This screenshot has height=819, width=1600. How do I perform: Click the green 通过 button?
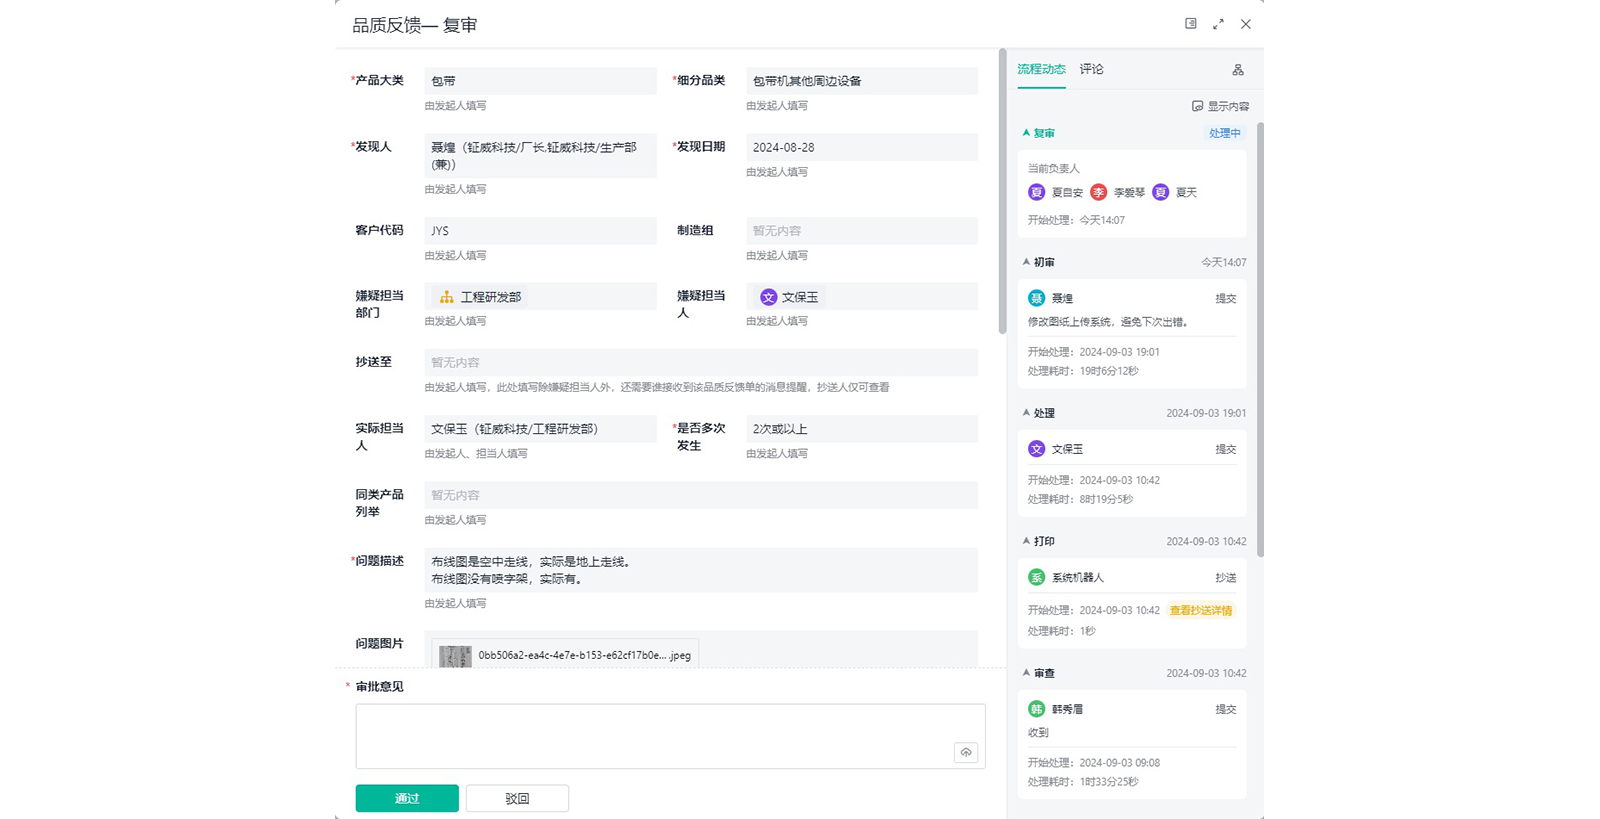point(407,798)
